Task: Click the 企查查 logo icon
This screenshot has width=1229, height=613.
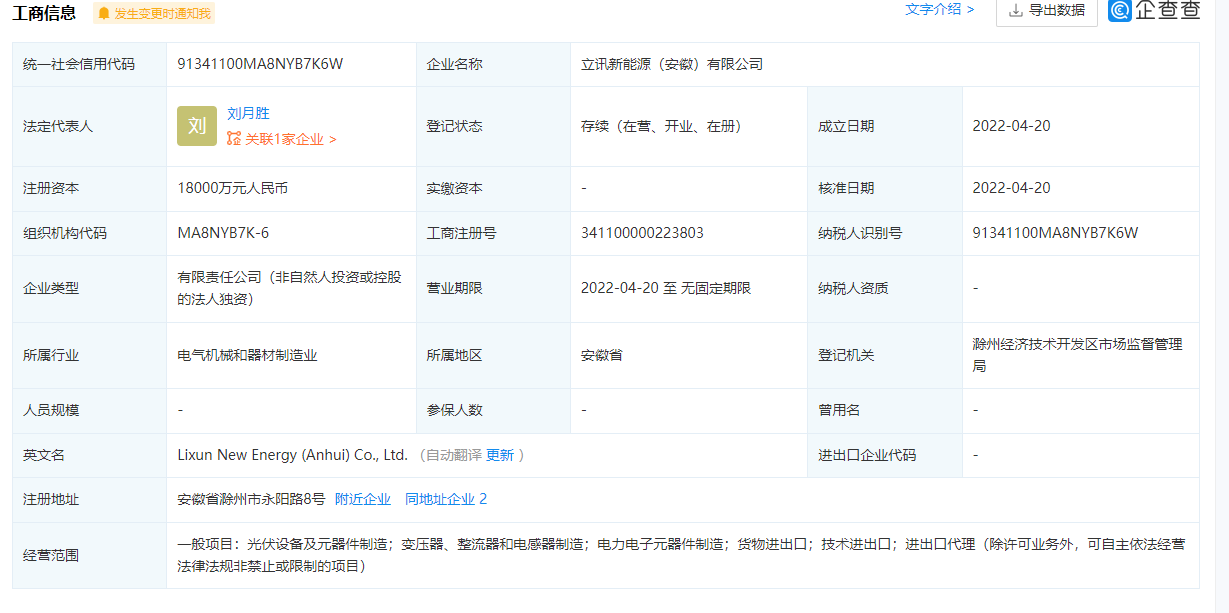Action: coord(1120,10)
